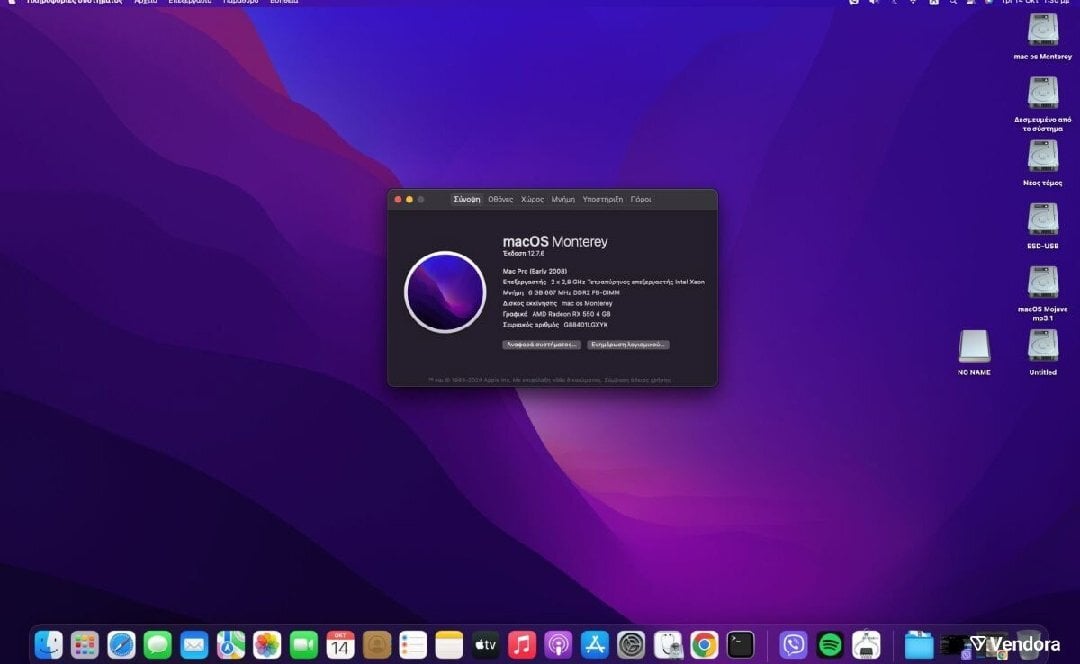
Task: Click the Αναφορά συστήματος button
Action: tap(541, 344)
